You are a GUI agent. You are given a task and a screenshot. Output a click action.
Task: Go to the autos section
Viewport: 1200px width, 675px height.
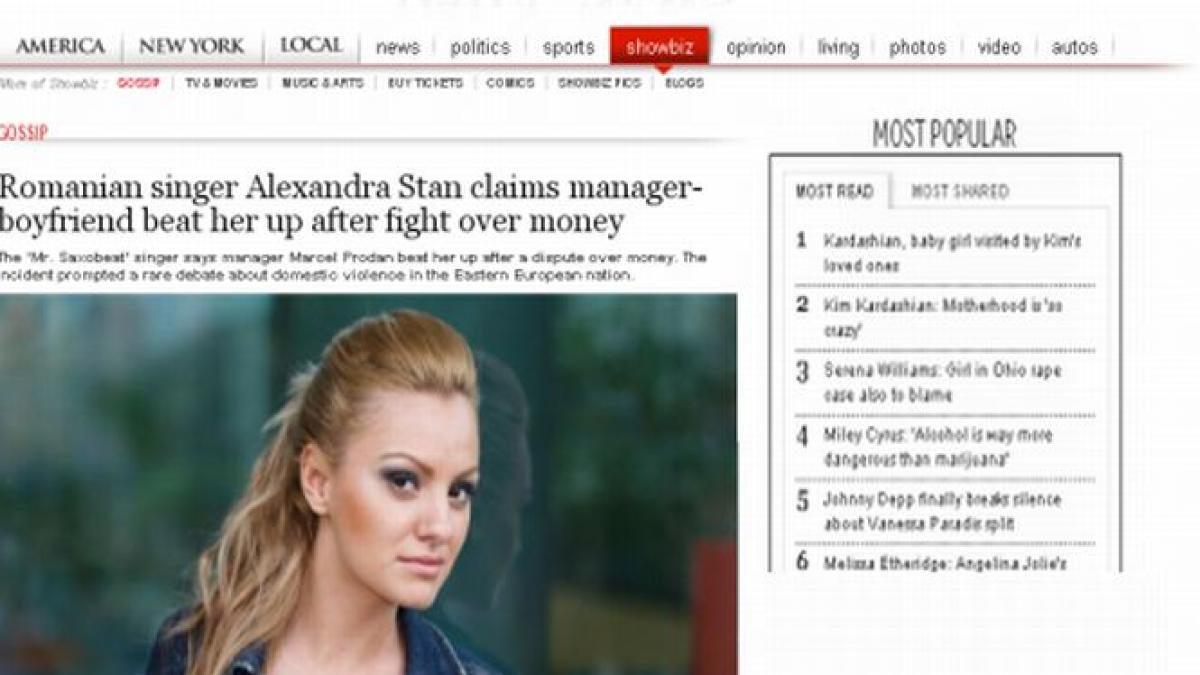click(x=1074, y=47)
